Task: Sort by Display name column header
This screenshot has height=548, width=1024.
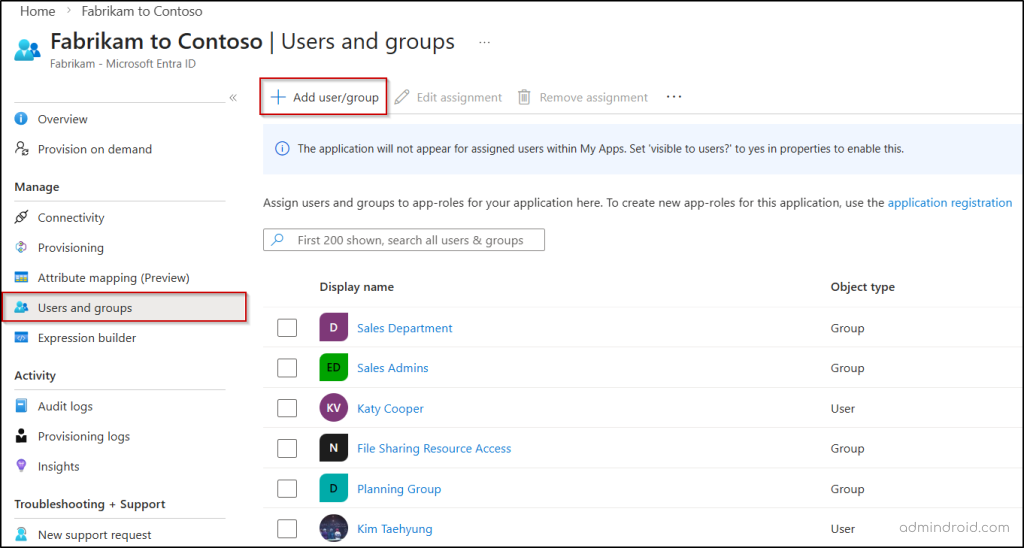Action: coord(357,287)
